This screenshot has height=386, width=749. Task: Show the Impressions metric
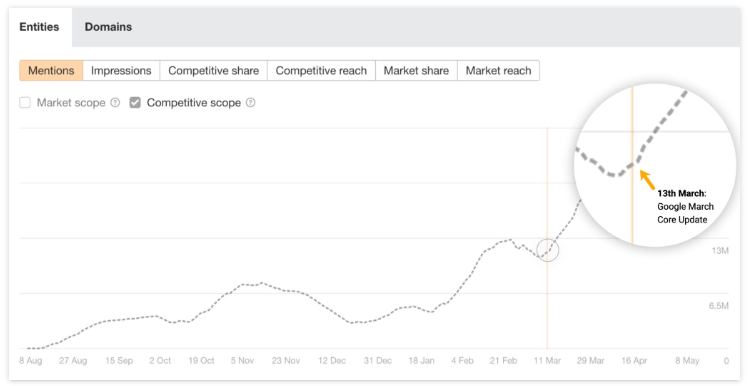click(121, 71)
